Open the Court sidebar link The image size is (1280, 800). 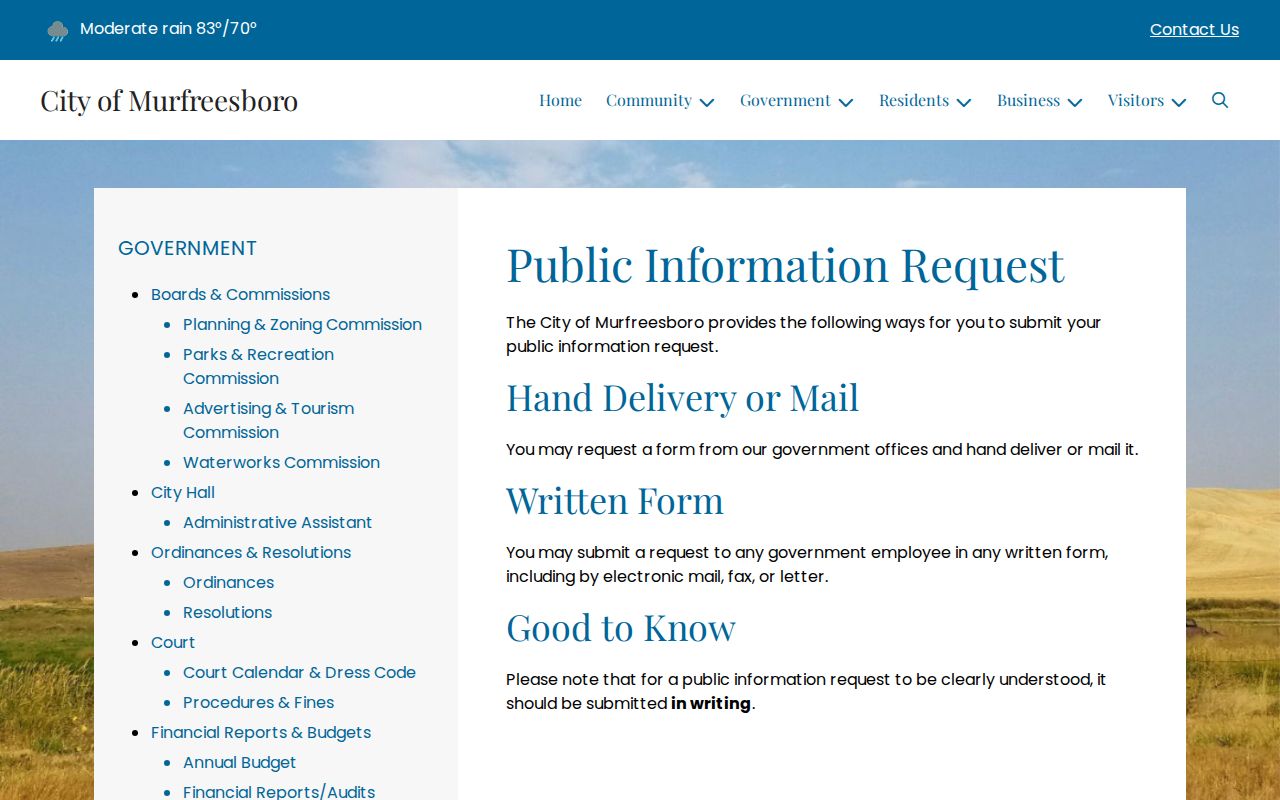pos(173,642)
